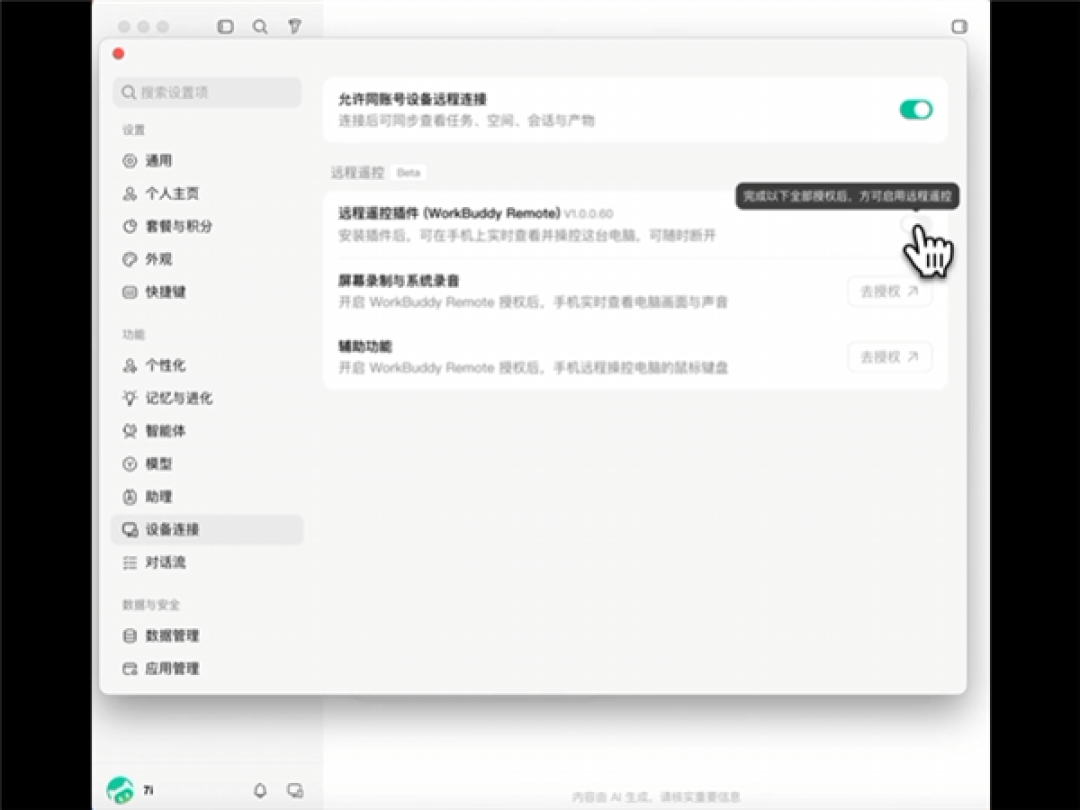Screen dimensions: 1080x810
Task: Open 数据管理 data management
Action: 207,635
